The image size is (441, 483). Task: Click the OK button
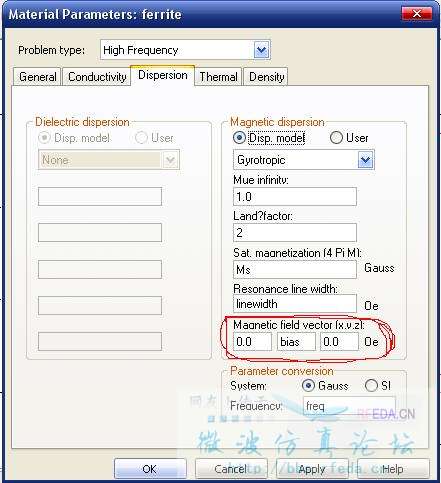click(x=150, y=469)
